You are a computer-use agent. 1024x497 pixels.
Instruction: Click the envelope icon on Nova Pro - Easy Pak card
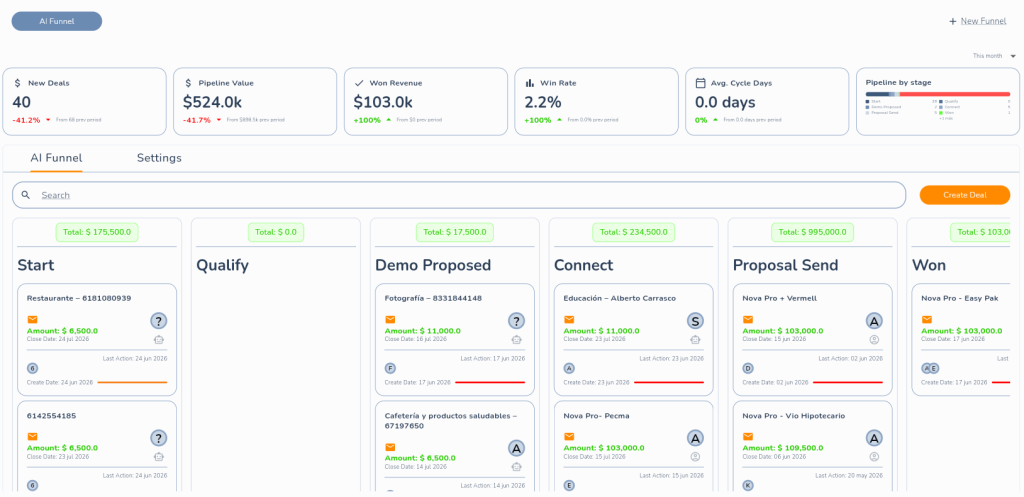pos(927,320)
